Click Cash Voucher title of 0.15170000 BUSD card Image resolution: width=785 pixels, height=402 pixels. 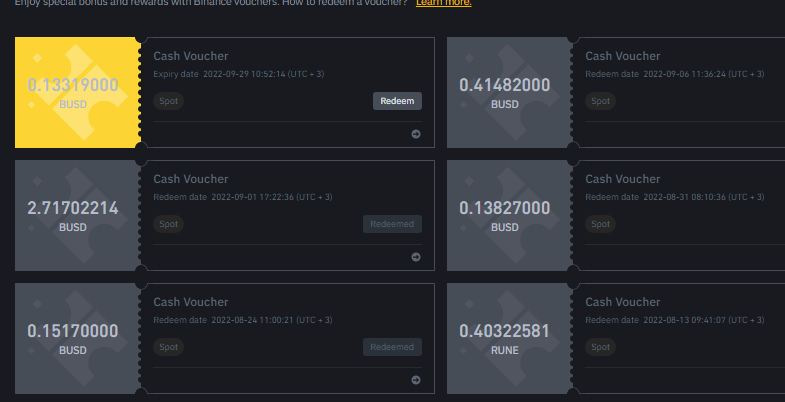191,302
